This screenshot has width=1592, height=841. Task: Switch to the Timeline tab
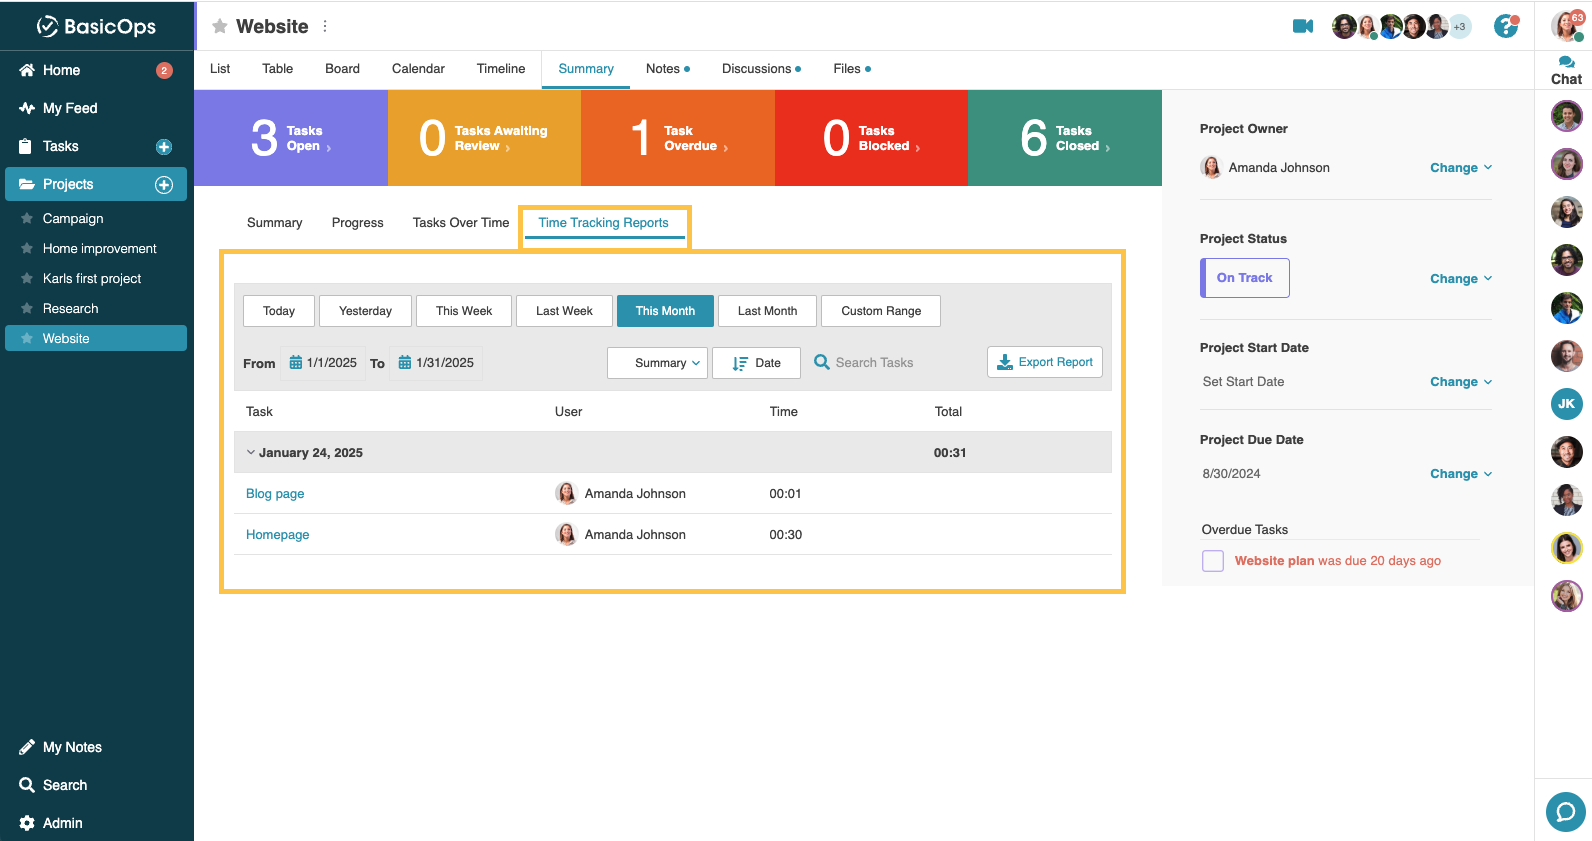(x=500, y=69)
